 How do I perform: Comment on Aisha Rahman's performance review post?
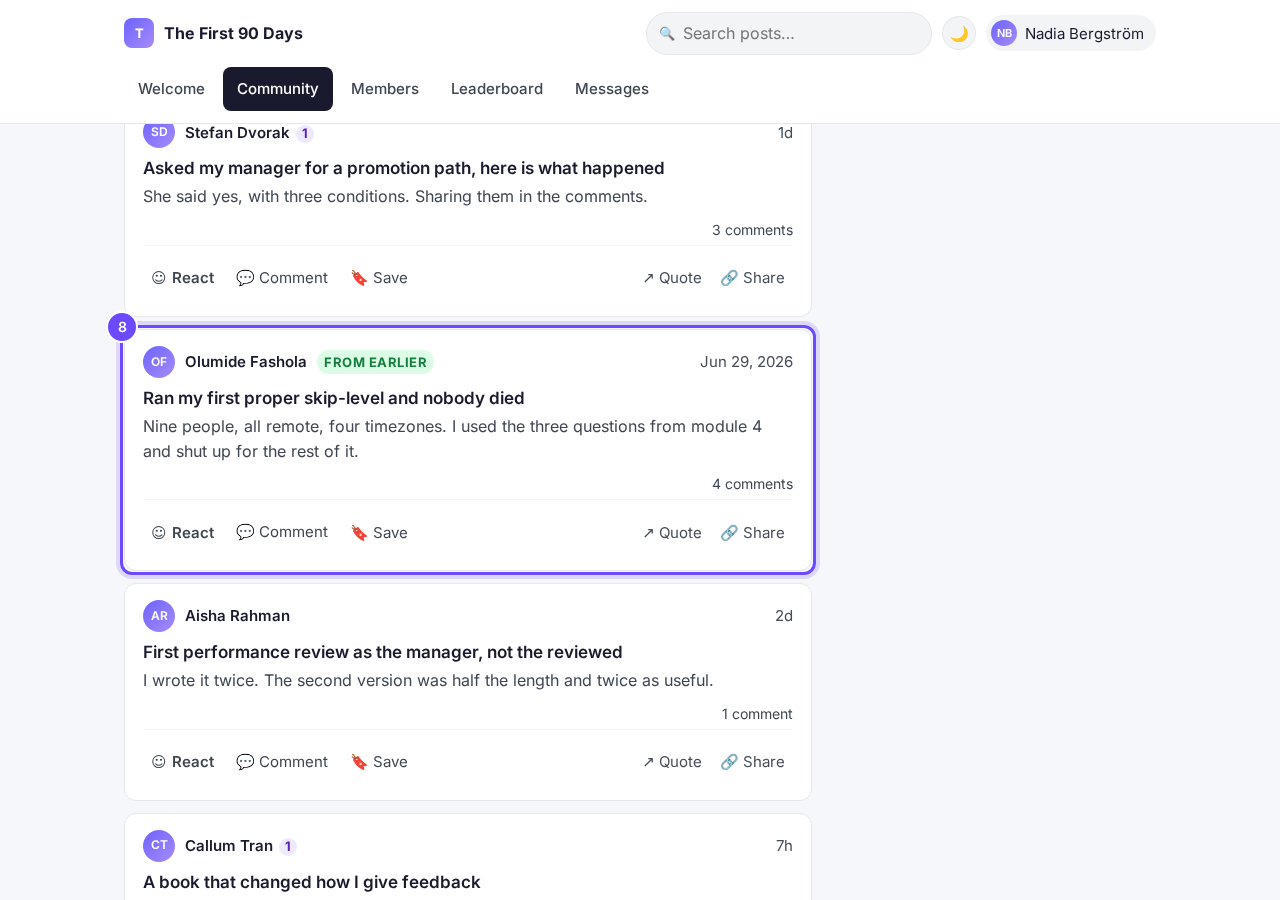tap(282, 762)
